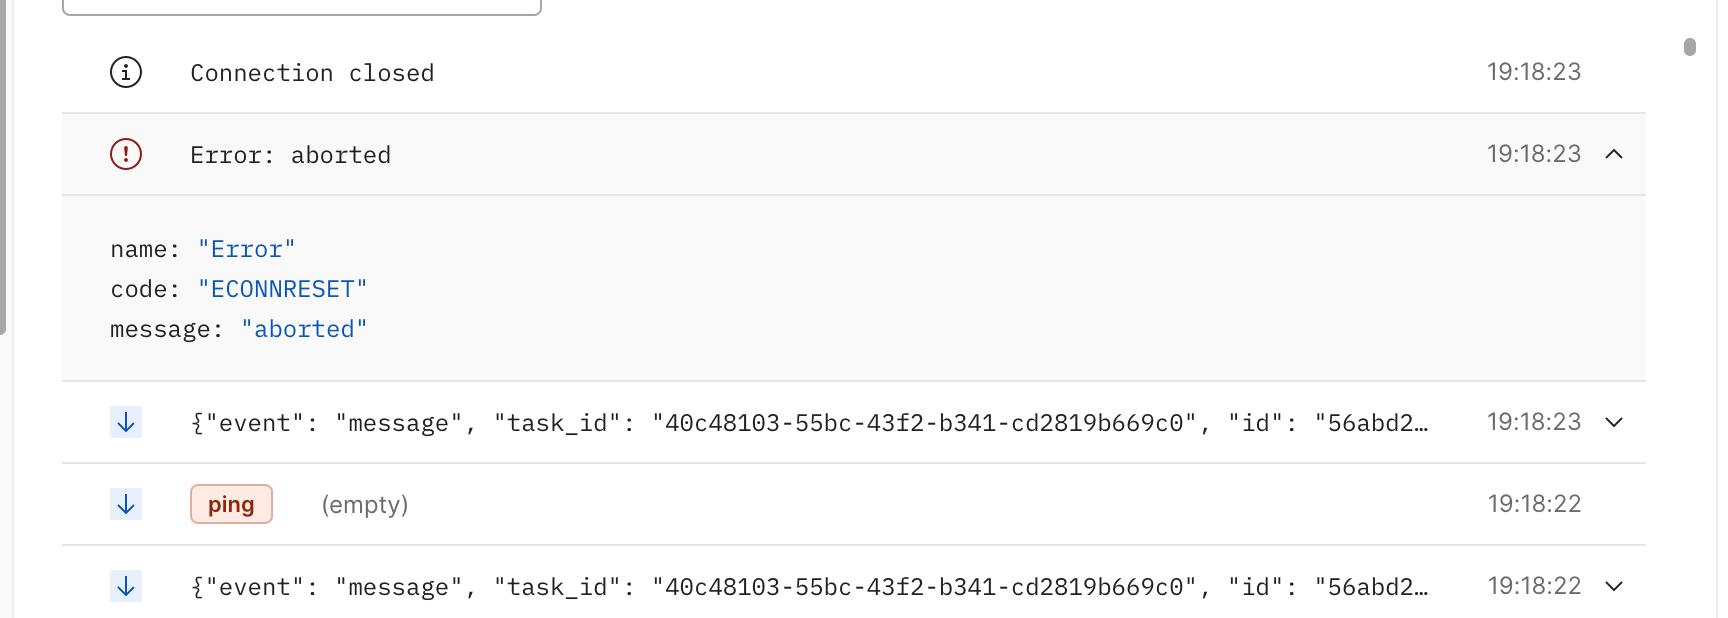Click the blue down-arrow icon on the 19:18:22 message event
Screen dimensions: 1728x618
coord(125,586)
